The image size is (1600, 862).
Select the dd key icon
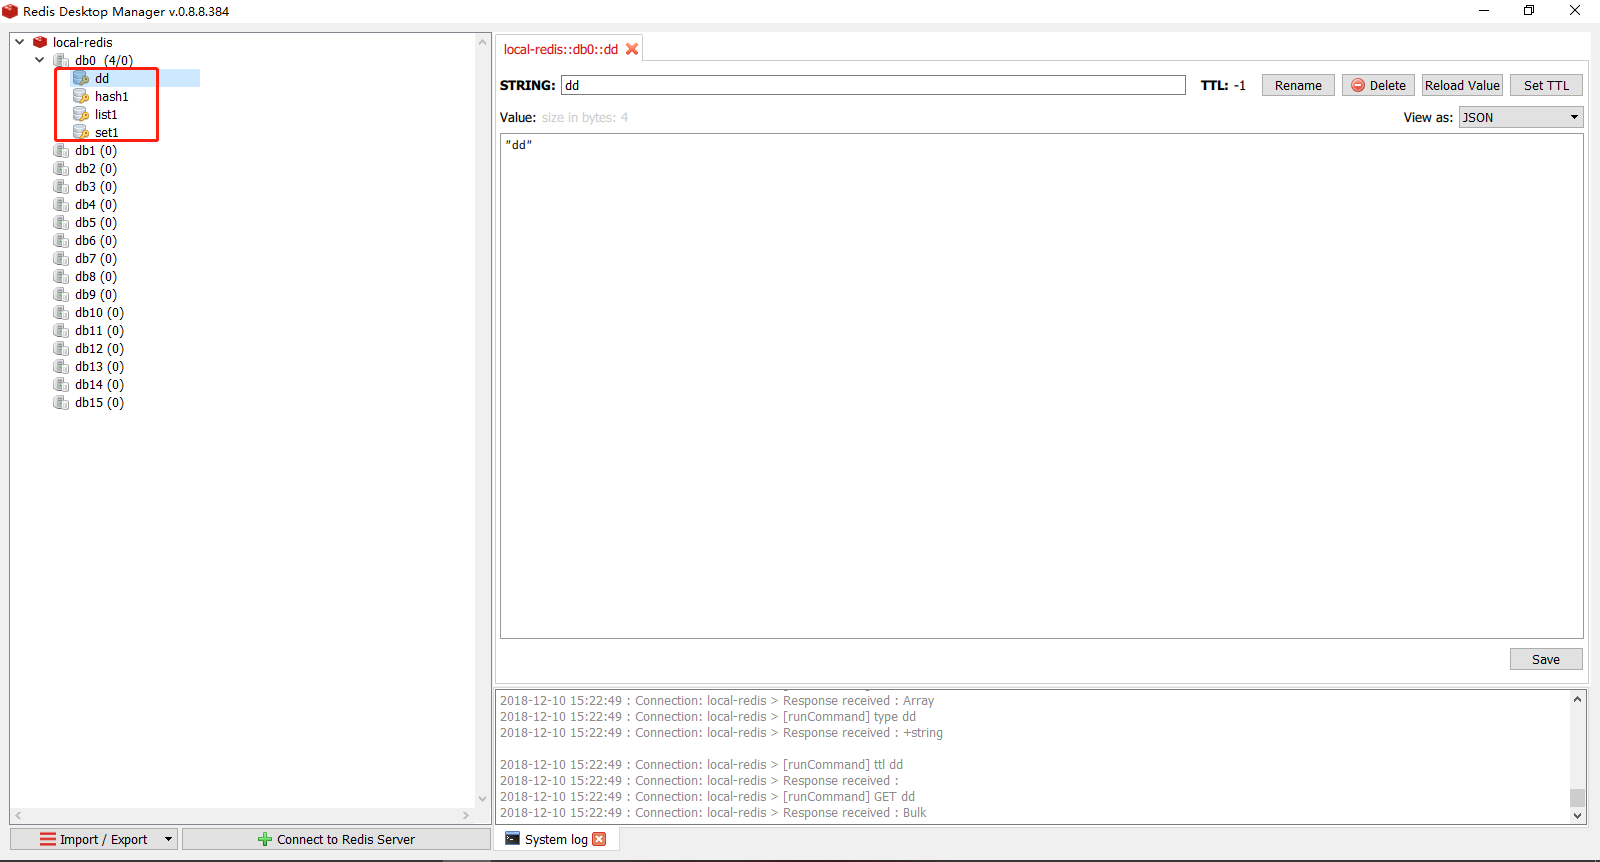81,78
